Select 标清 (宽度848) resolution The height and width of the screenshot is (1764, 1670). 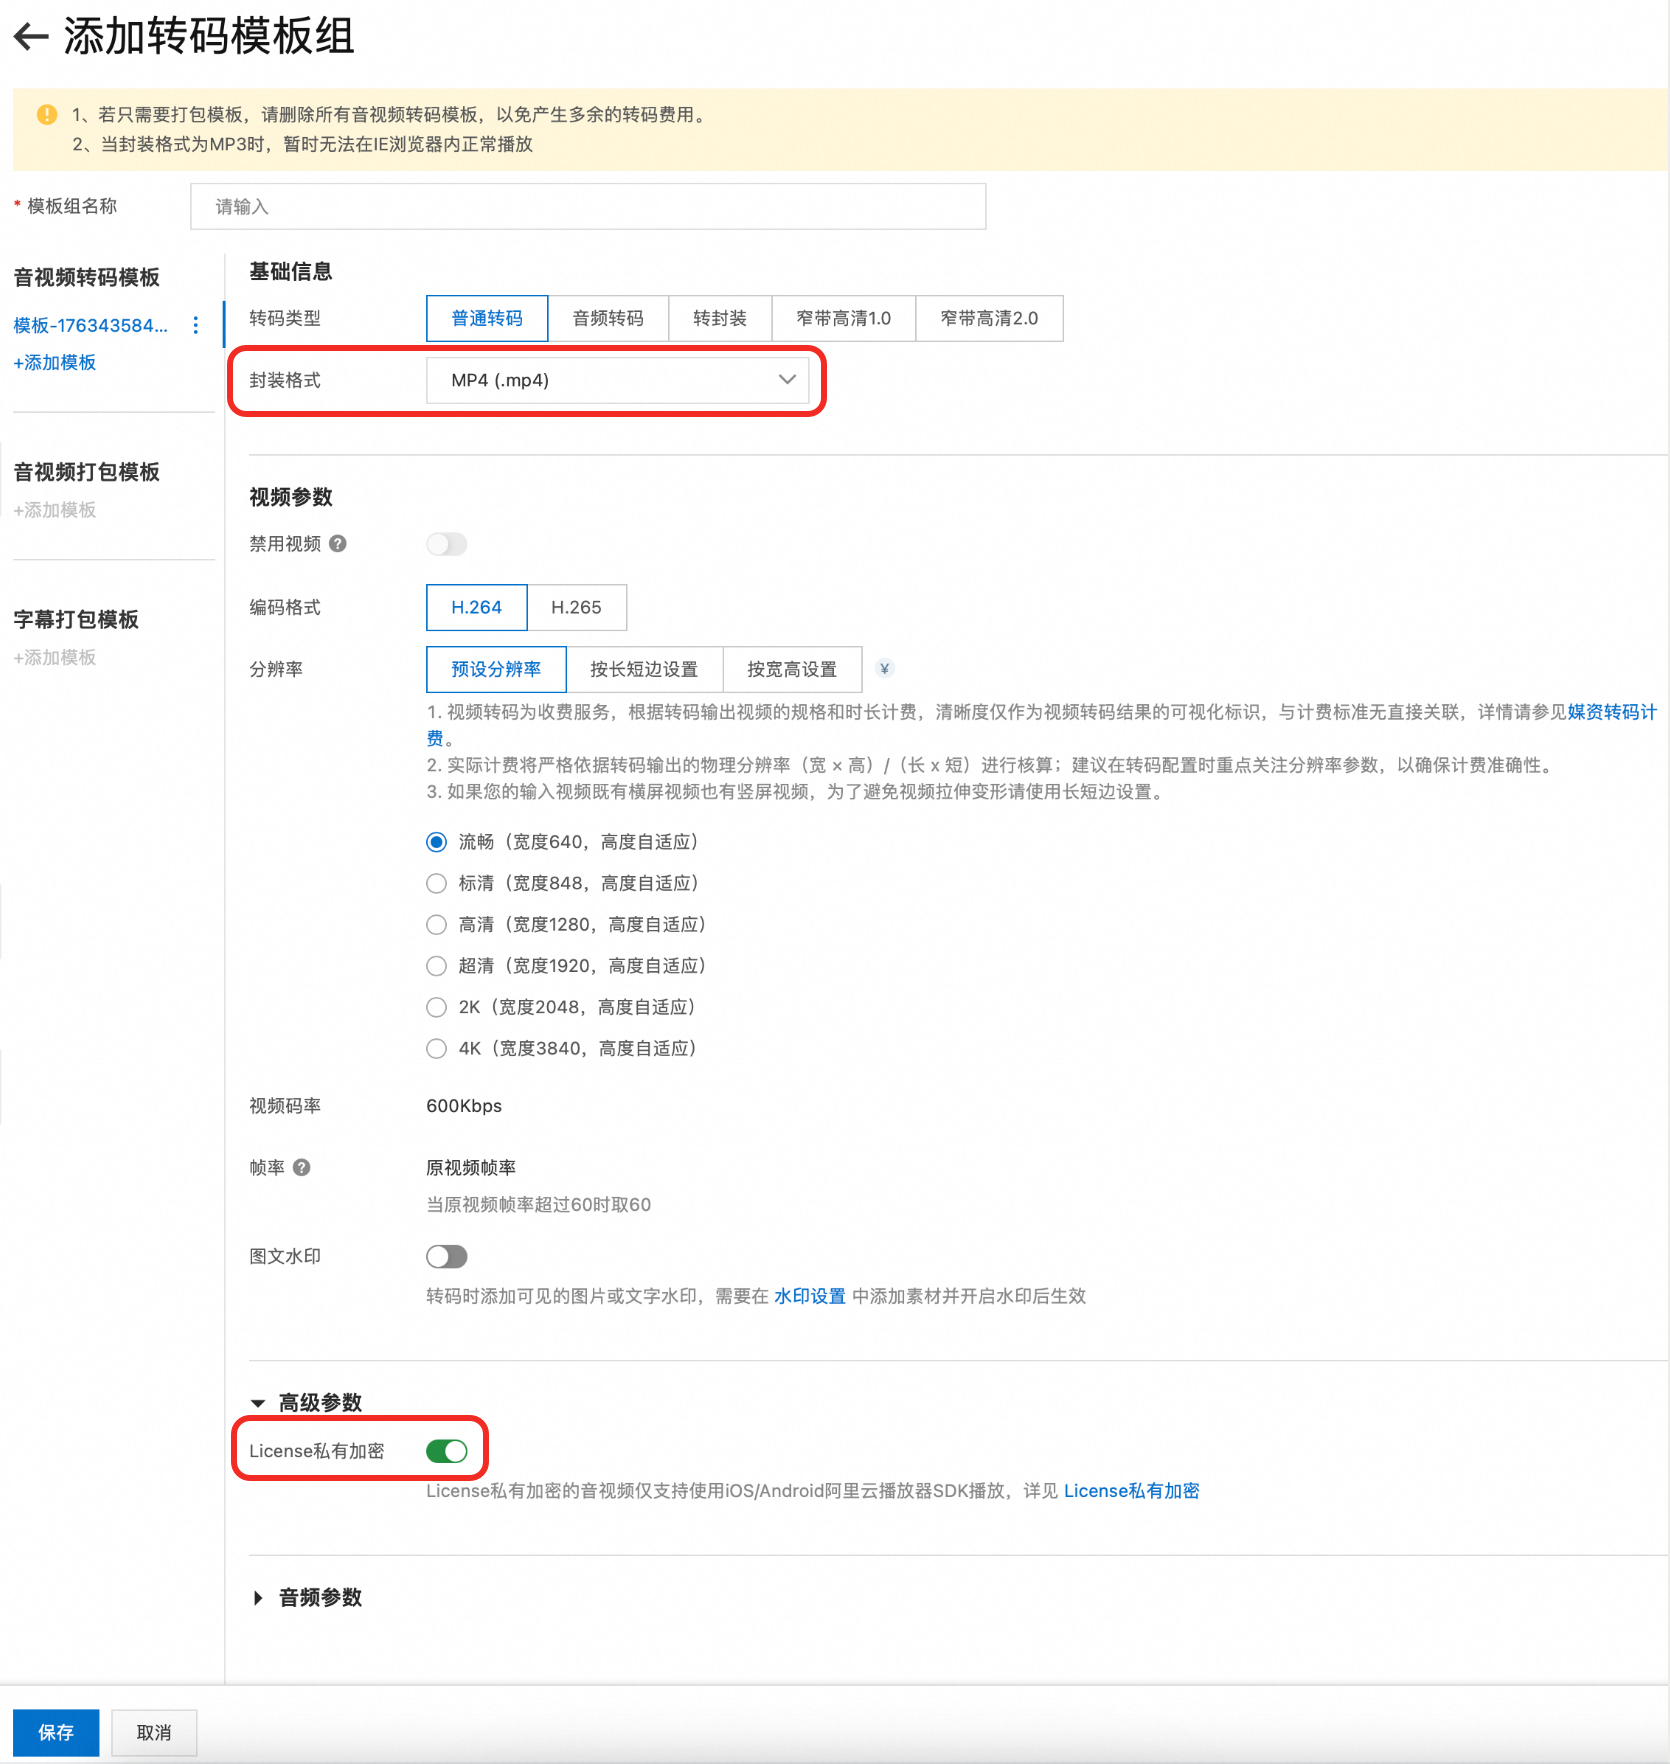[x=437, y=883]
